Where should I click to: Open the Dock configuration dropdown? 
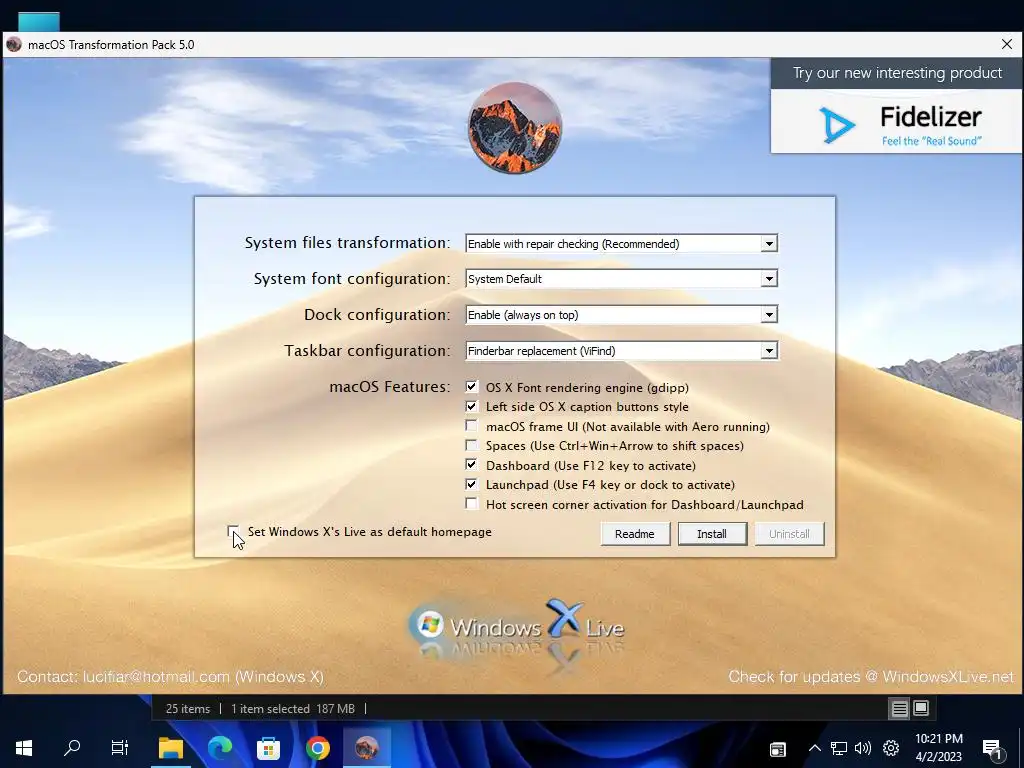point(621,315)
